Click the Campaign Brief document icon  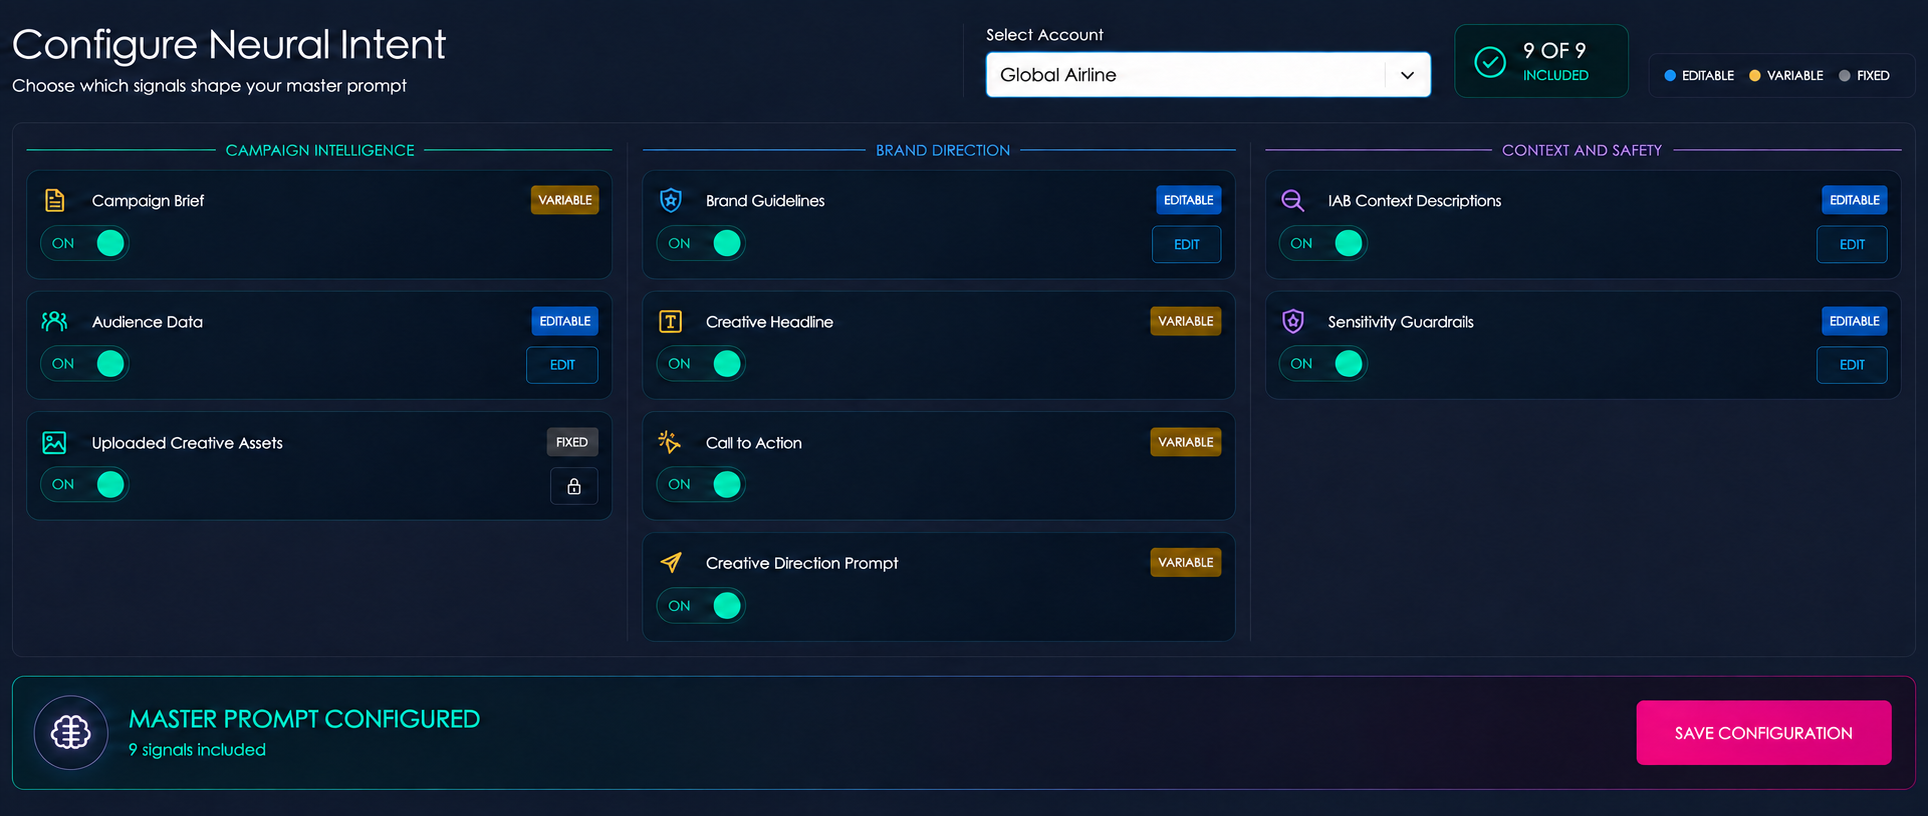click(55, 200)
